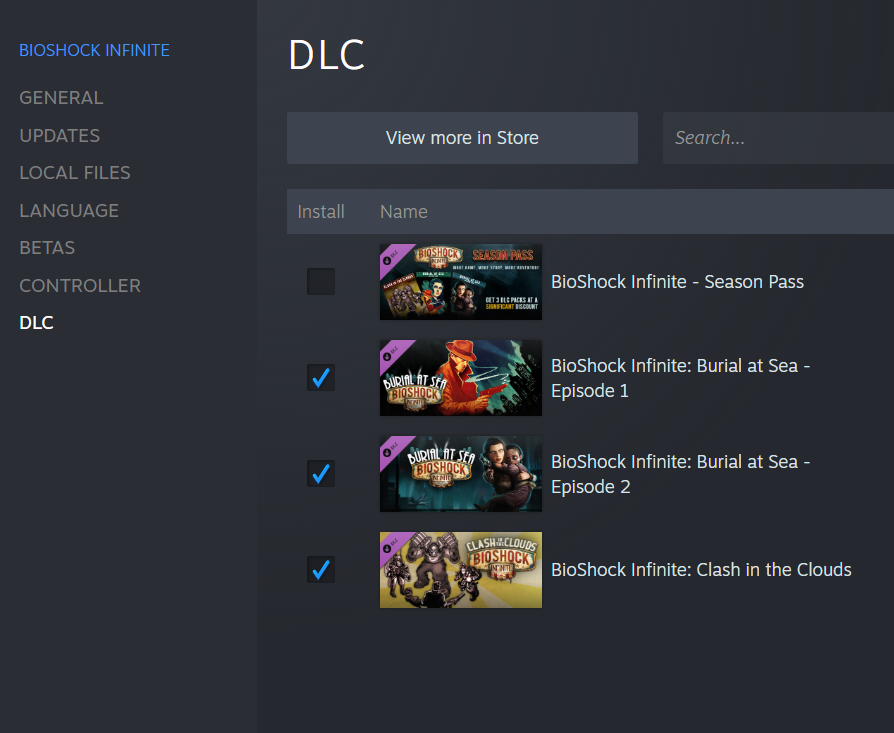Click the Burial at Sea Episode 1 thumbnail
The image size is (894, 733).
pyautogui.click(x=461, y=377)
